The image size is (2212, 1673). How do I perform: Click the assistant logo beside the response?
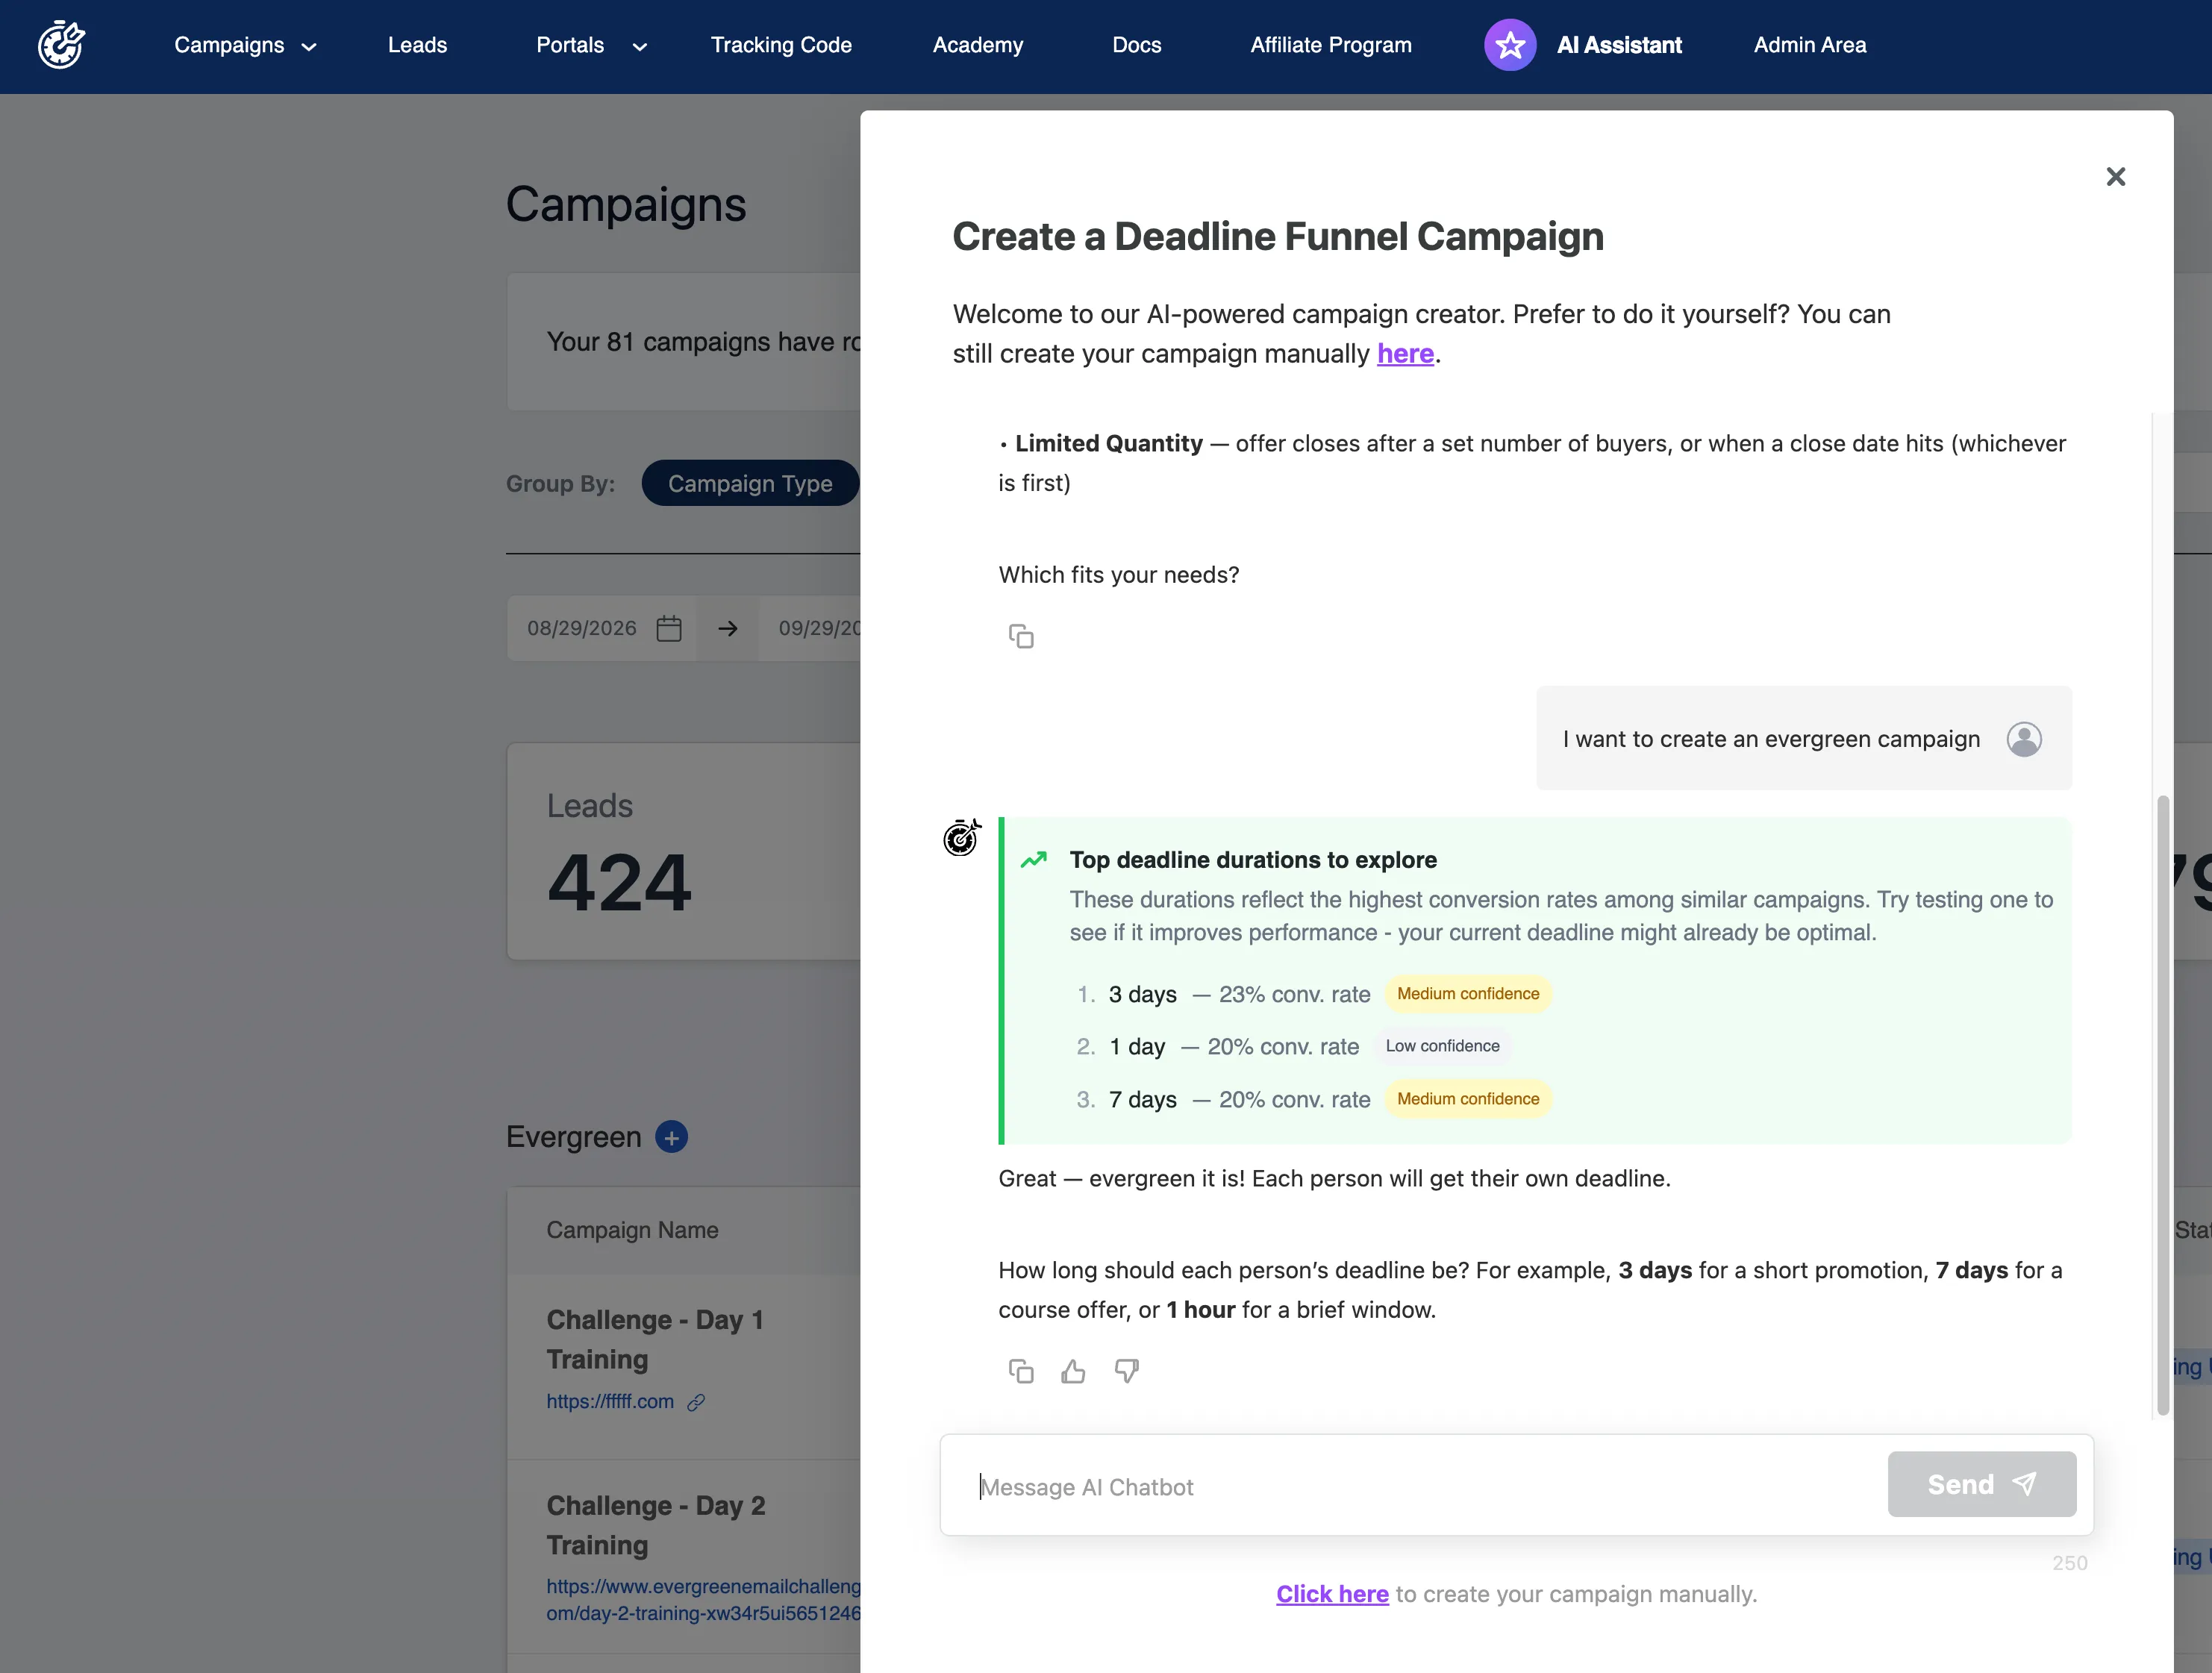click(x=961, y=837)
